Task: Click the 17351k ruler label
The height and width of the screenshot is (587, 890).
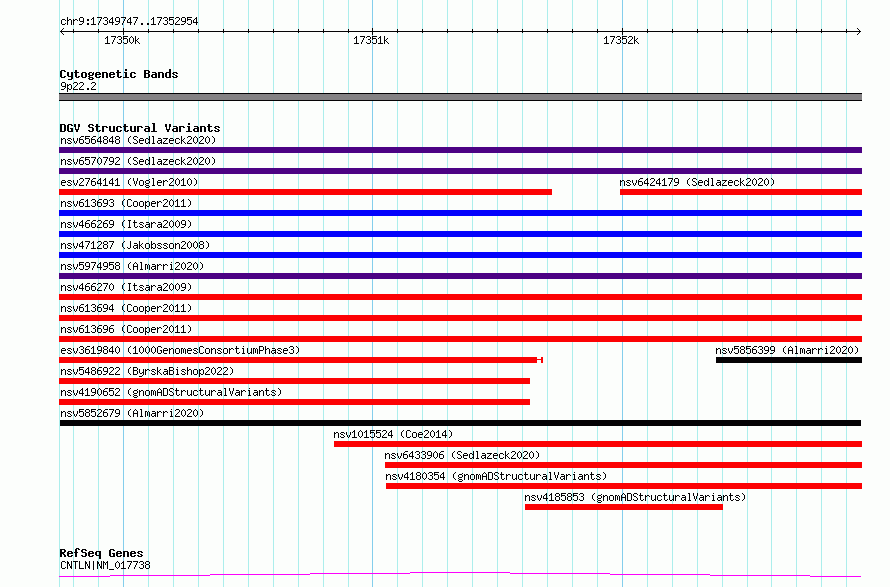Action: tap(371, 40)
